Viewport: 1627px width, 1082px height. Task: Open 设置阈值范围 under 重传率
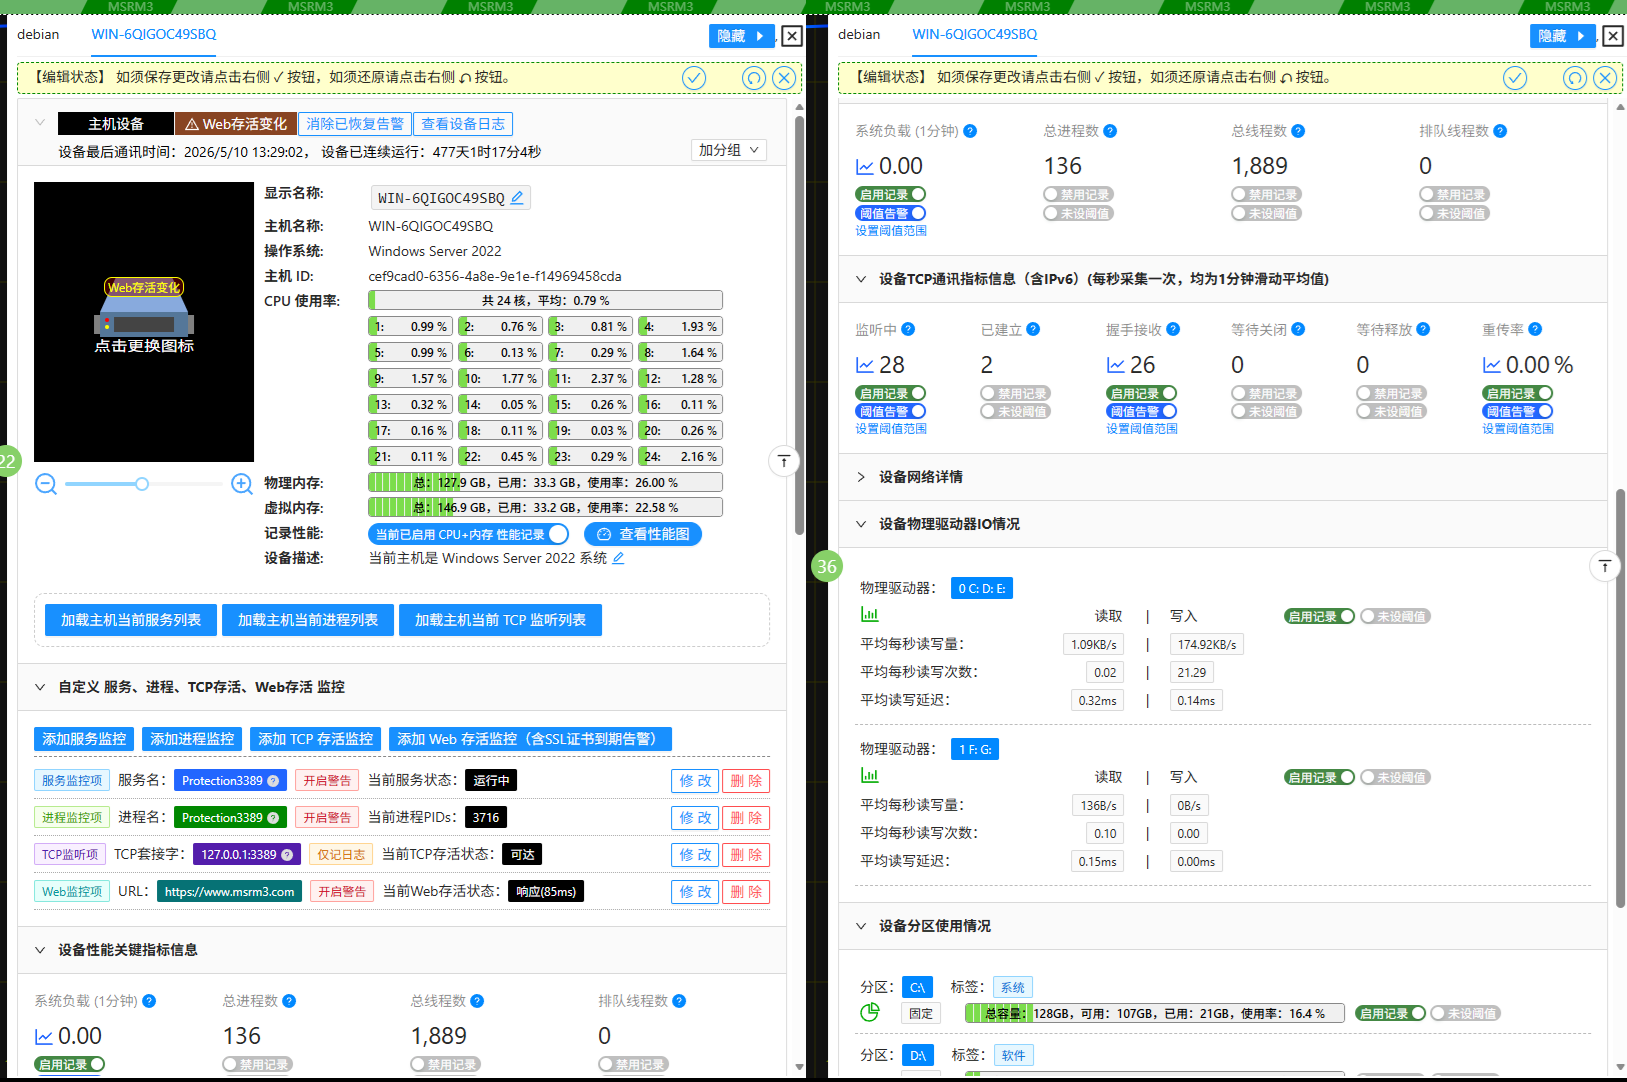pos(1518,429)
